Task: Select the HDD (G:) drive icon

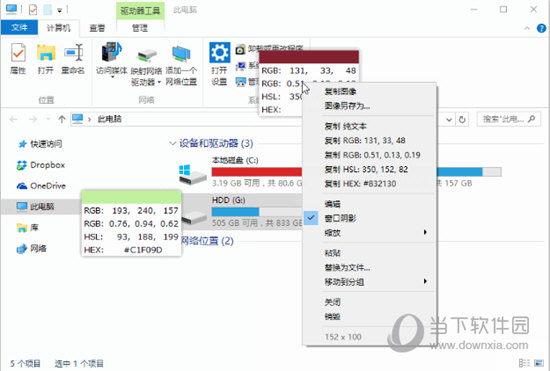Action: pyautogui.click(x=194, y=217)
